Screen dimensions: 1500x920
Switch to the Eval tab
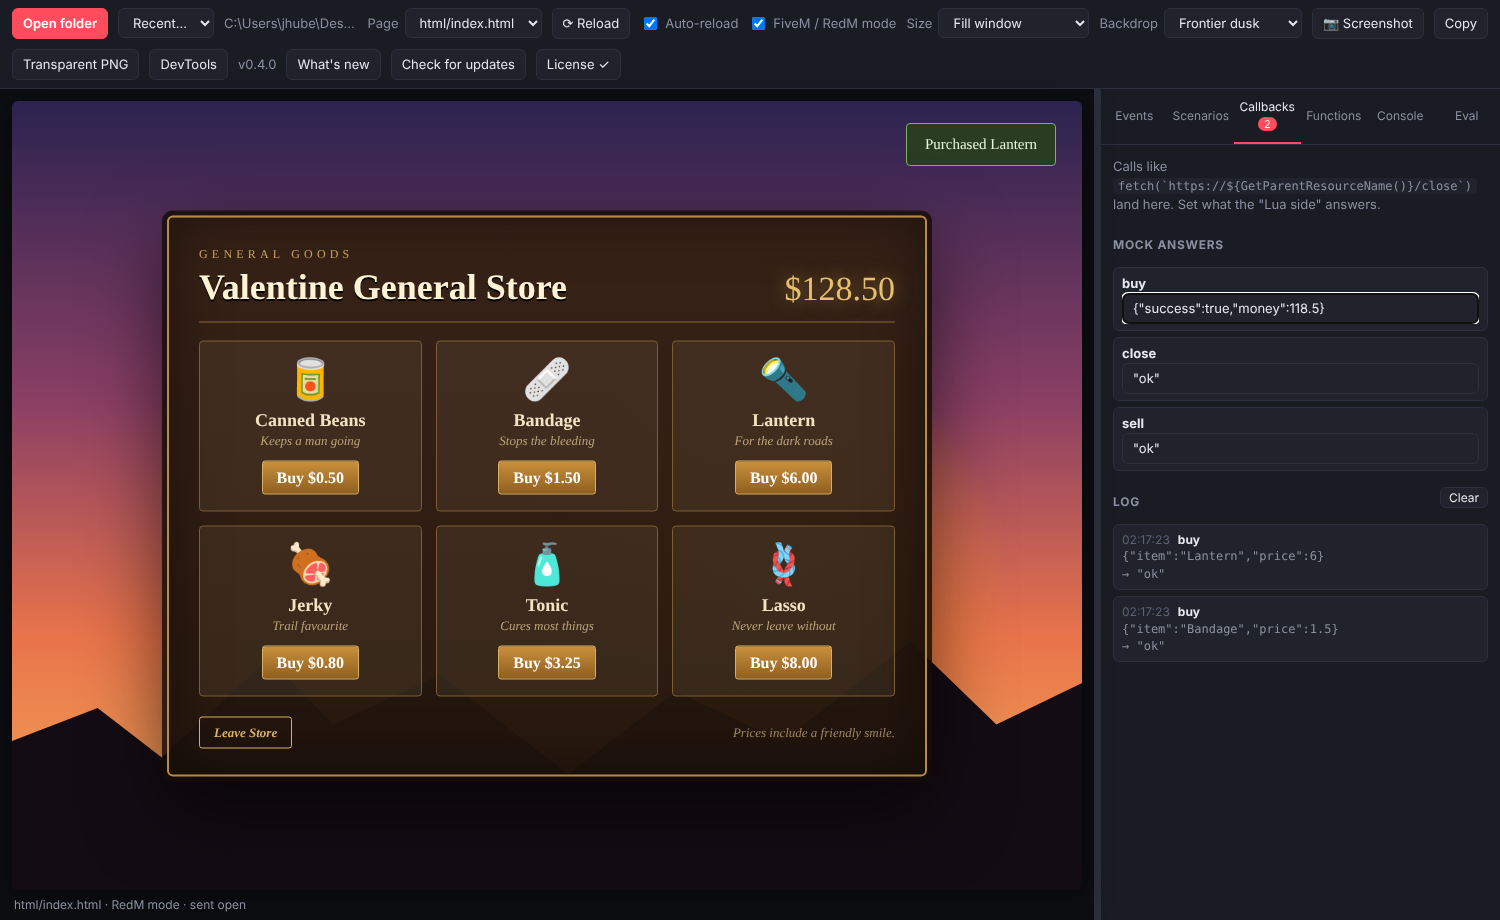tap(1466, 116)
